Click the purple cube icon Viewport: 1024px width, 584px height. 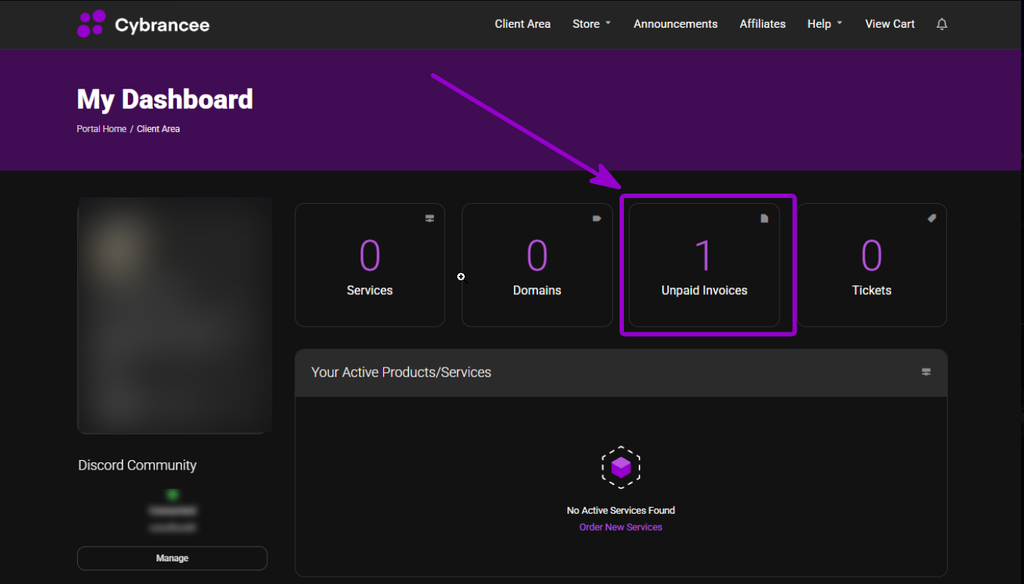[620, 467]
